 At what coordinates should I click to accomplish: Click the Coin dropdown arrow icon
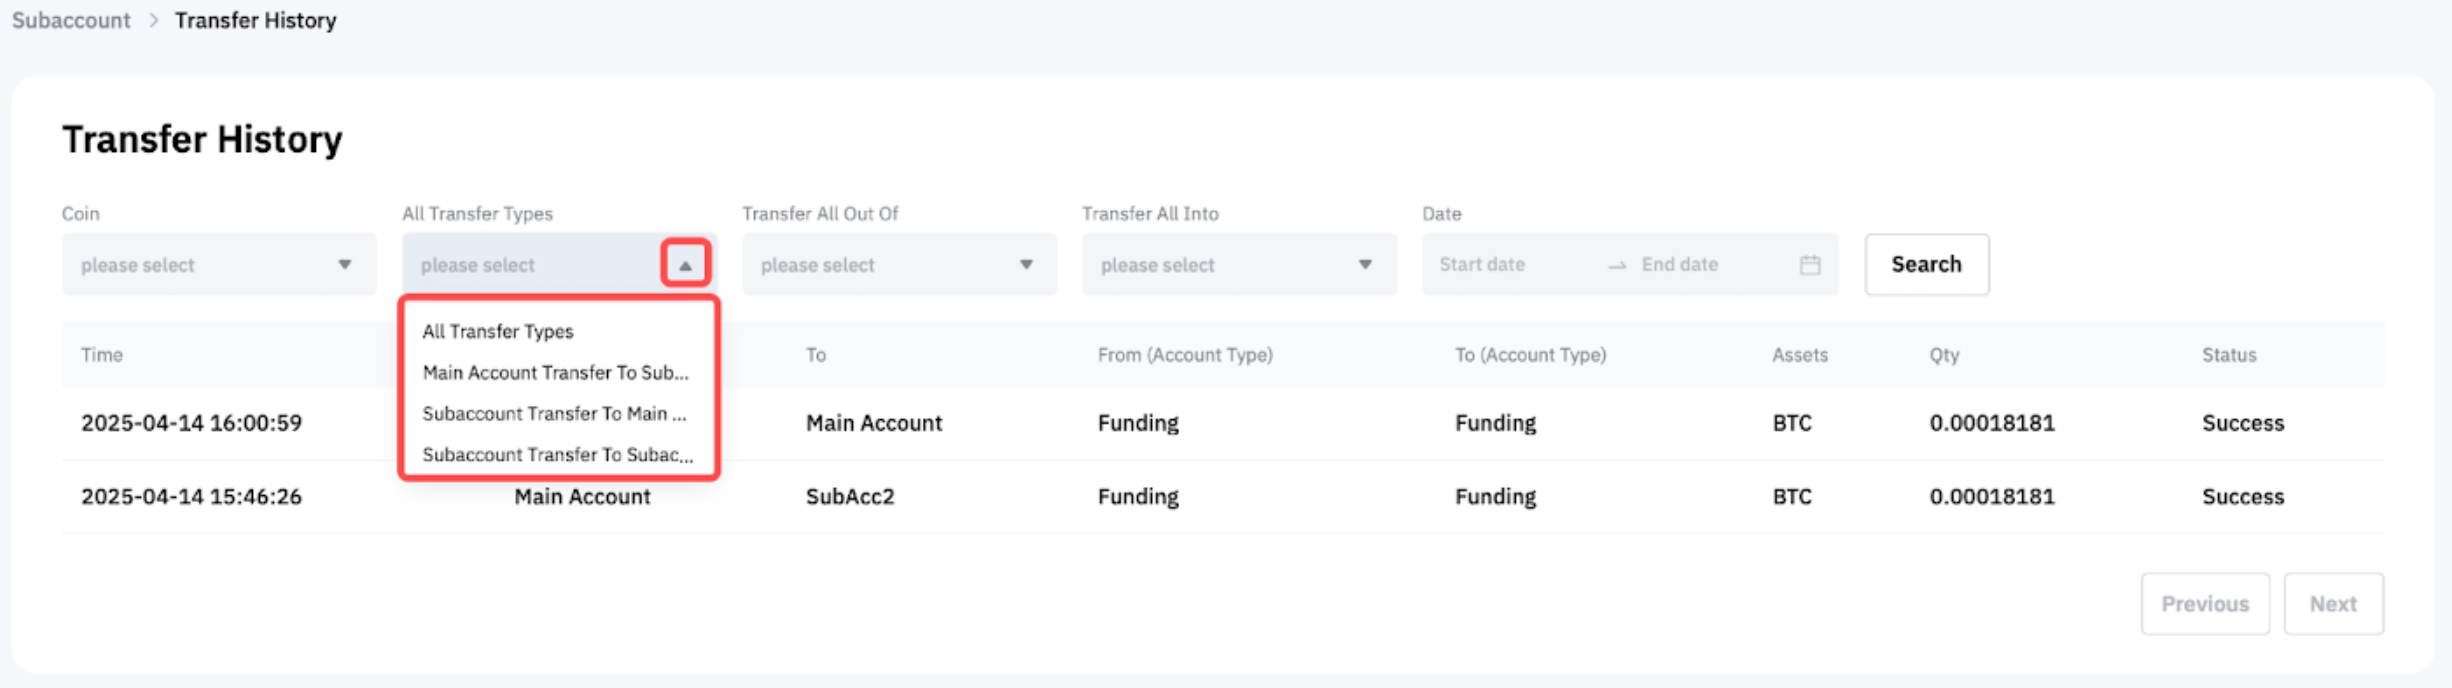[x=345, y=265]
